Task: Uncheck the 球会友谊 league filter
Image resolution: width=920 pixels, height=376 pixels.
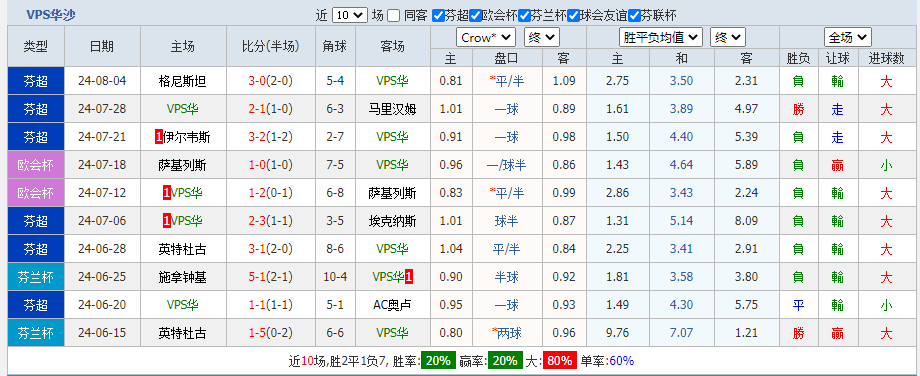Action: click(574, 15)
